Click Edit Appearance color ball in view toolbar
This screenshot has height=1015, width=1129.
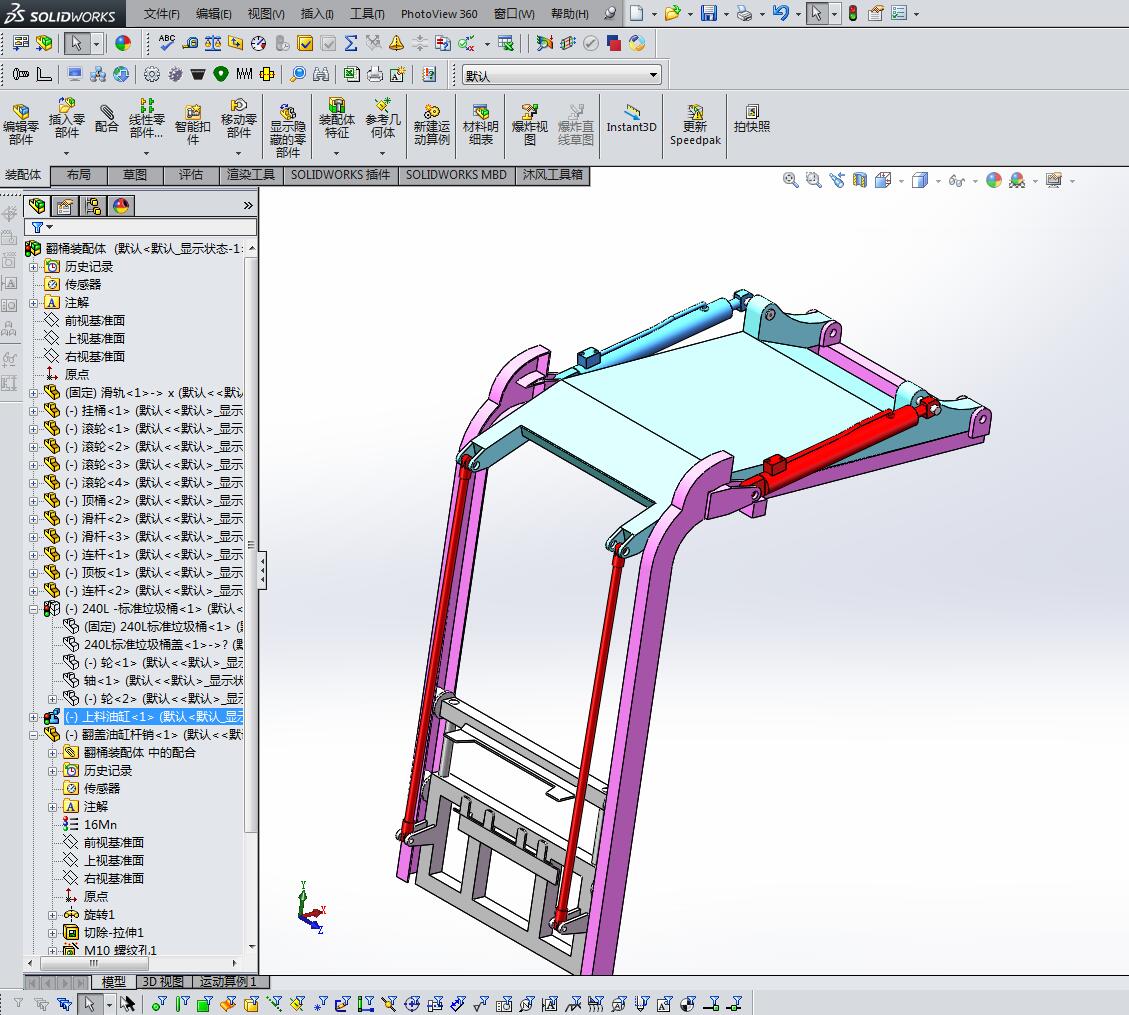[x=993, y=180]
